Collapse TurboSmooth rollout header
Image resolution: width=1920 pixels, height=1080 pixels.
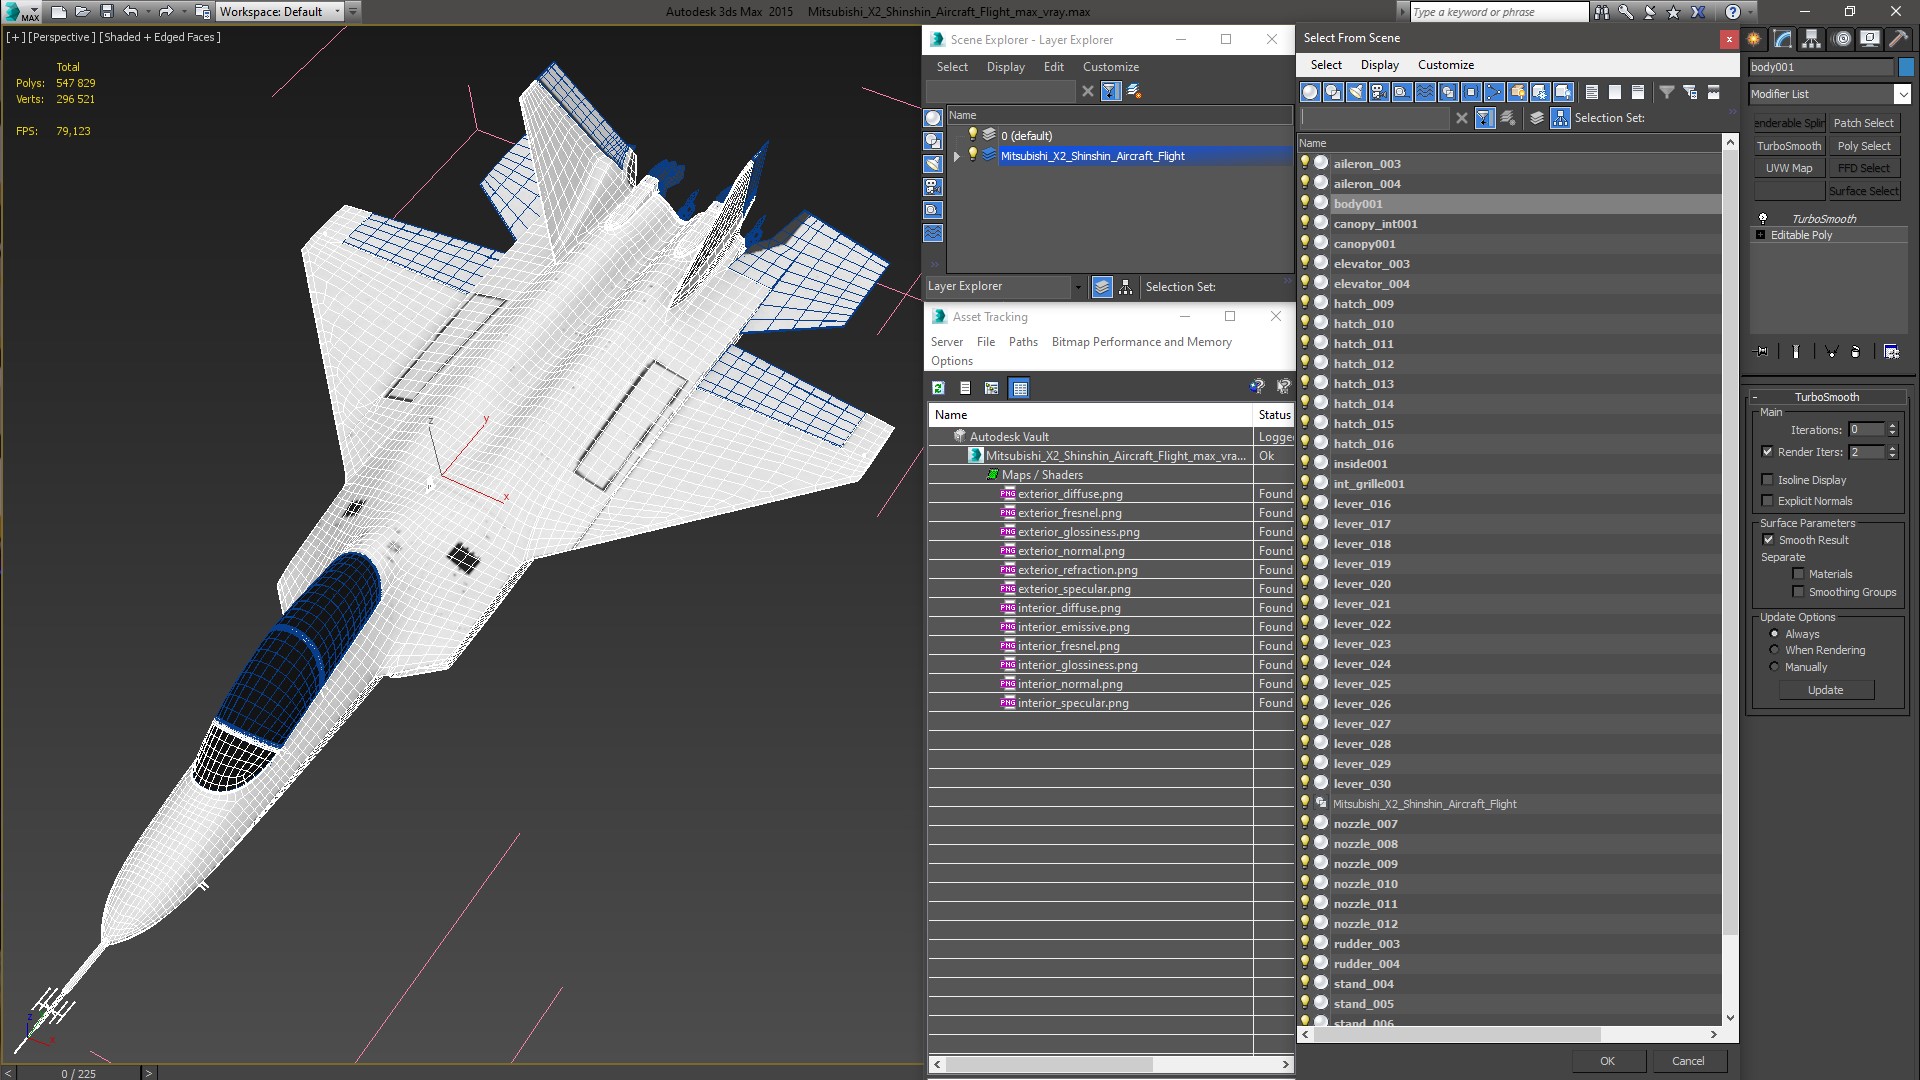pos(1826,397)
